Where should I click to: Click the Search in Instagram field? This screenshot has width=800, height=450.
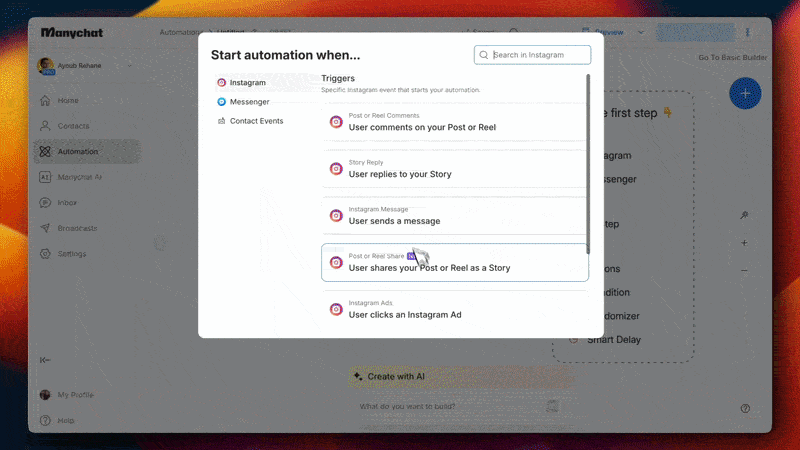click(532, 55)
